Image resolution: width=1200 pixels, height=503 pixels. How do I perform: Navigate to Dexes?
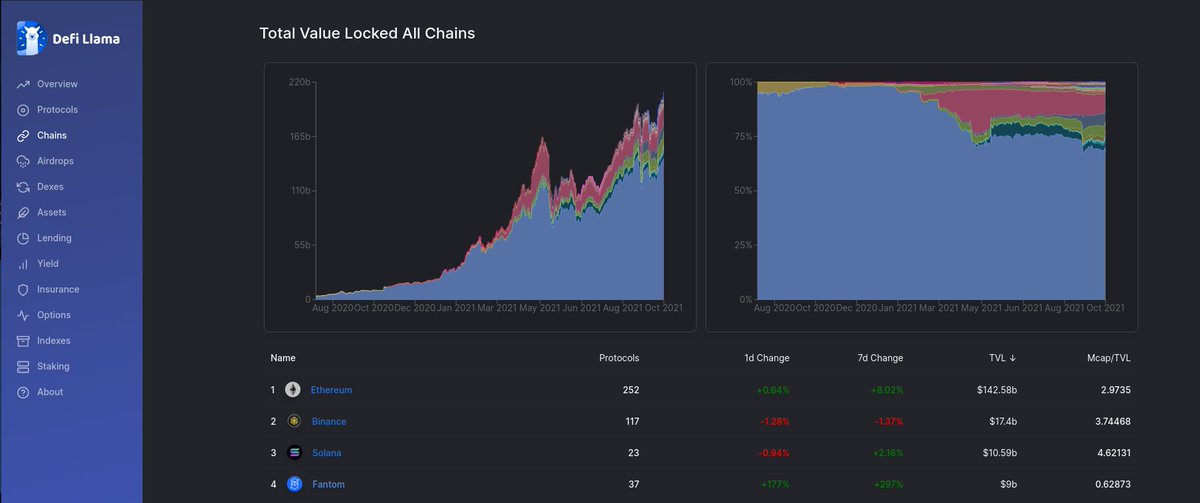coord(50,187)
